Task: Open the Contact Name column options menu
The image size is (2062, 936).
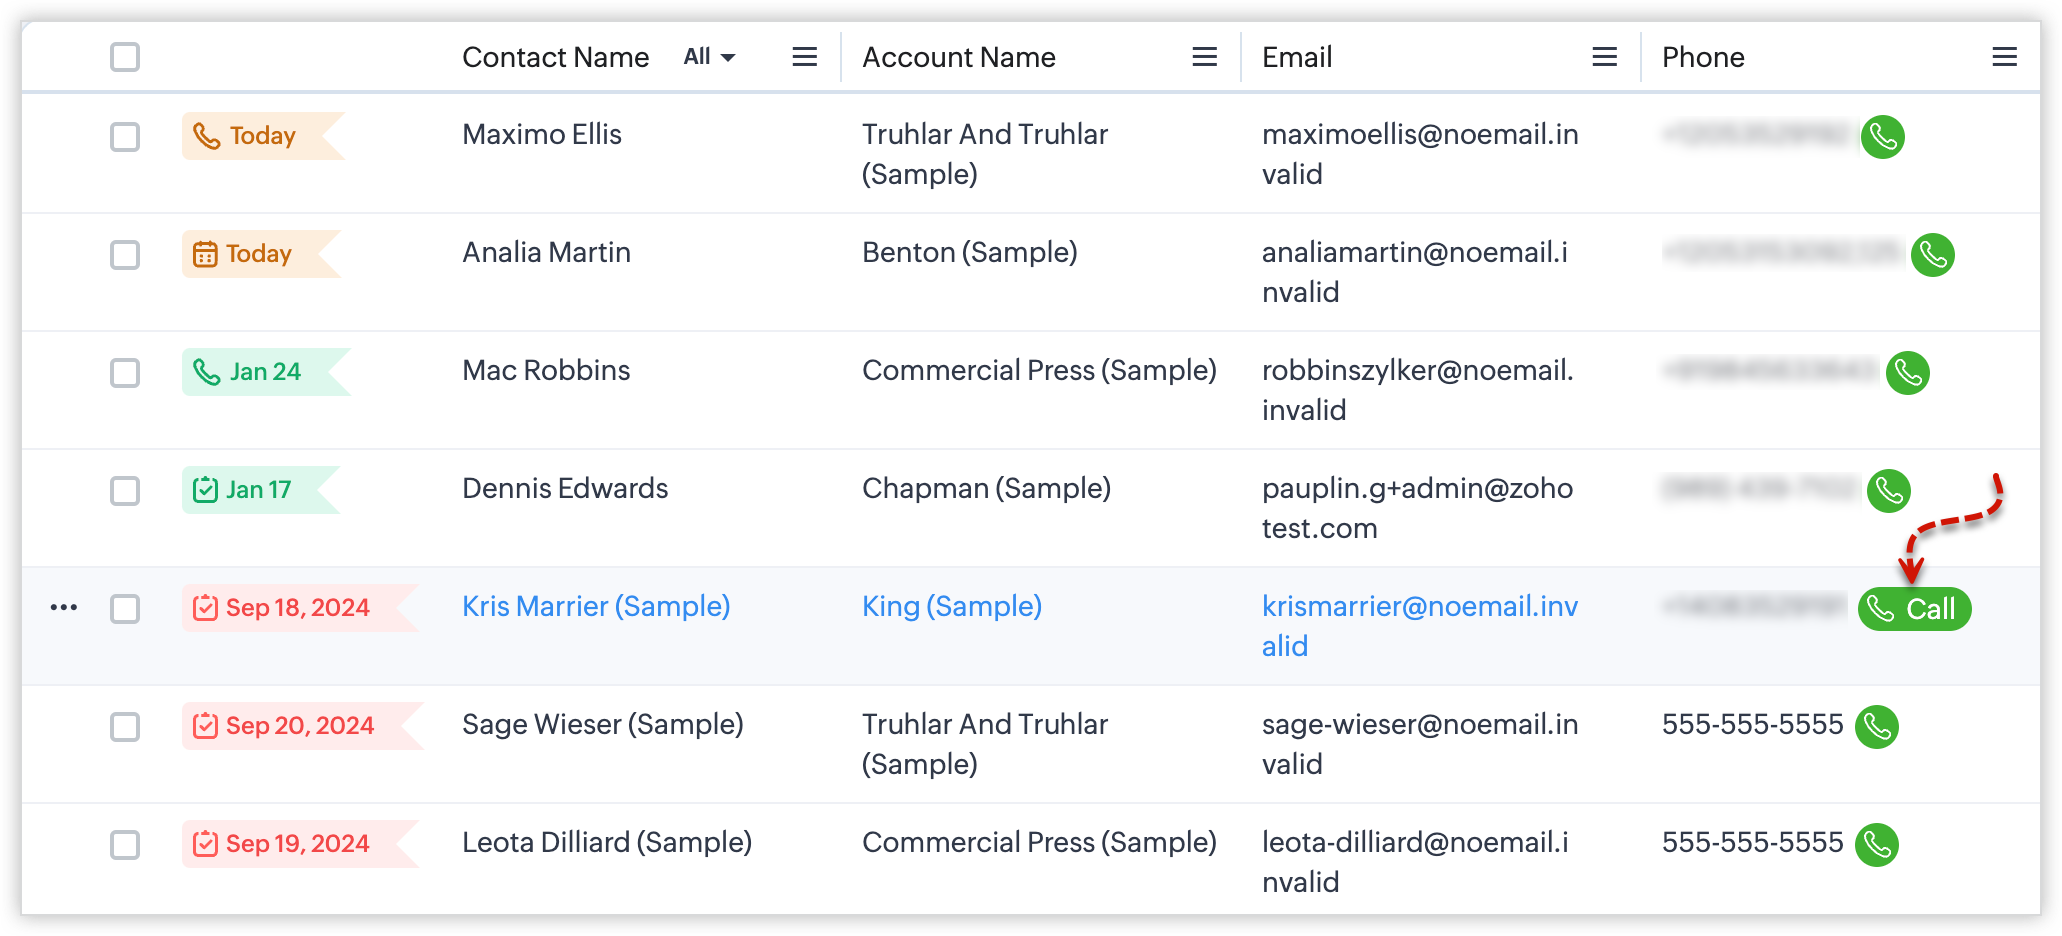Action: click(x=804, y=57)
